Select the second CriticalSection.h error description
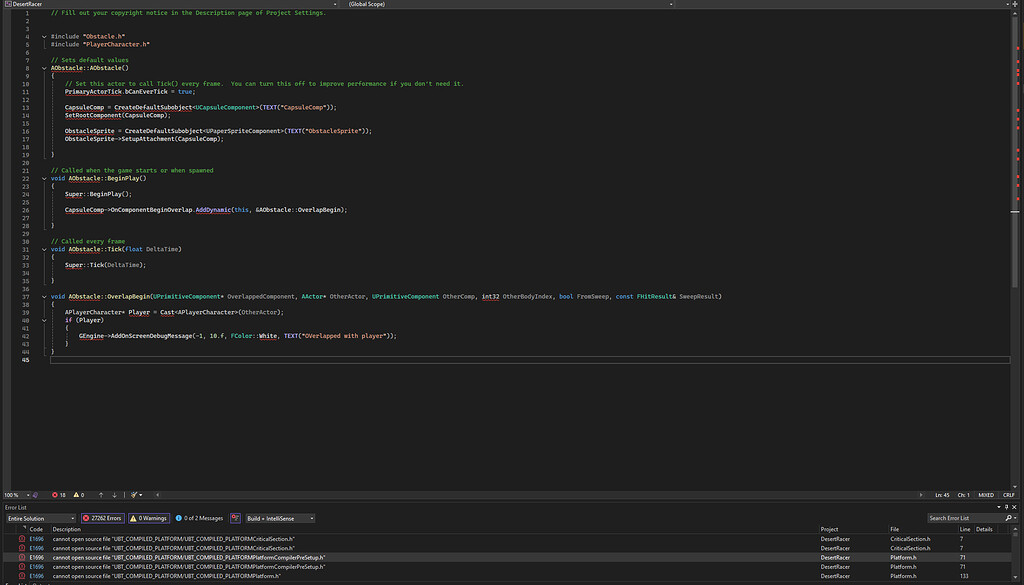The height and width of the screenshot is (585, 1024). pyautogui.click(x=174, y=548)
